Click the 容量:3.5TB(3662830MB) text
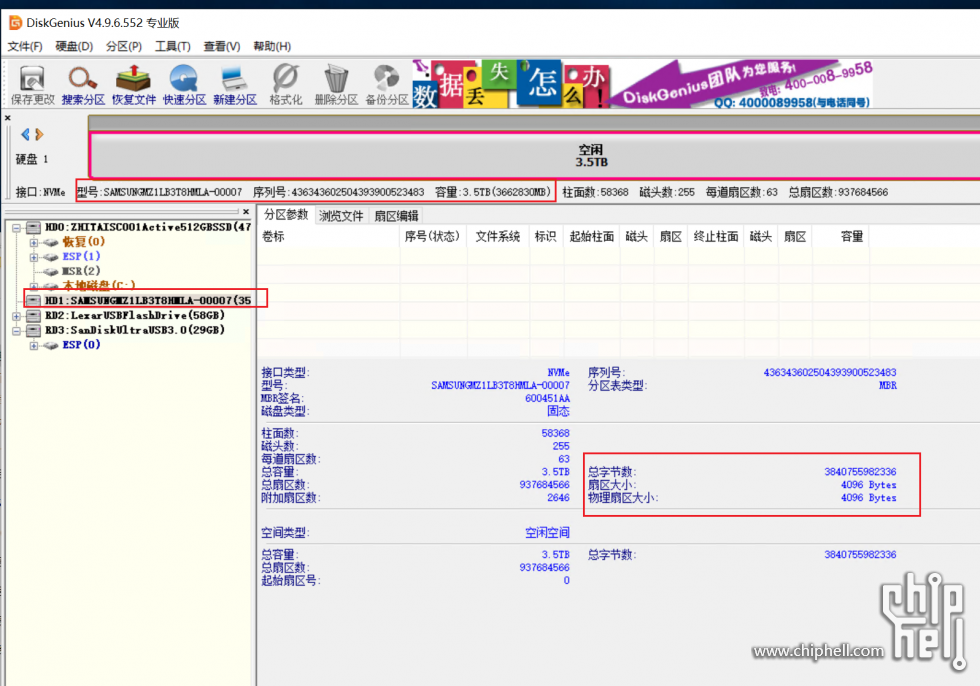The image size is (980, 686). tap(493, 192)
